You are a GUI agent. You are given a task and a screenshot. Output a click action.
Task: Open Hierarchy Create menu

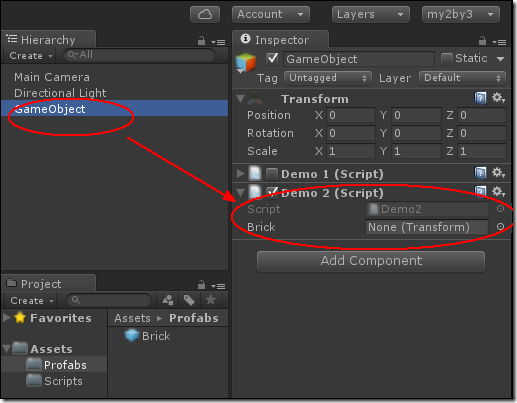(30, 55)
